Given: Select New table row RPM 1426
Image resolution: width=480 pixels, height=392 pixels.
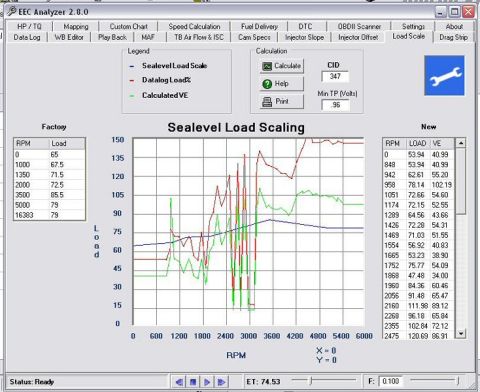Looking at the screenshot, I should (x=419, y=225).
